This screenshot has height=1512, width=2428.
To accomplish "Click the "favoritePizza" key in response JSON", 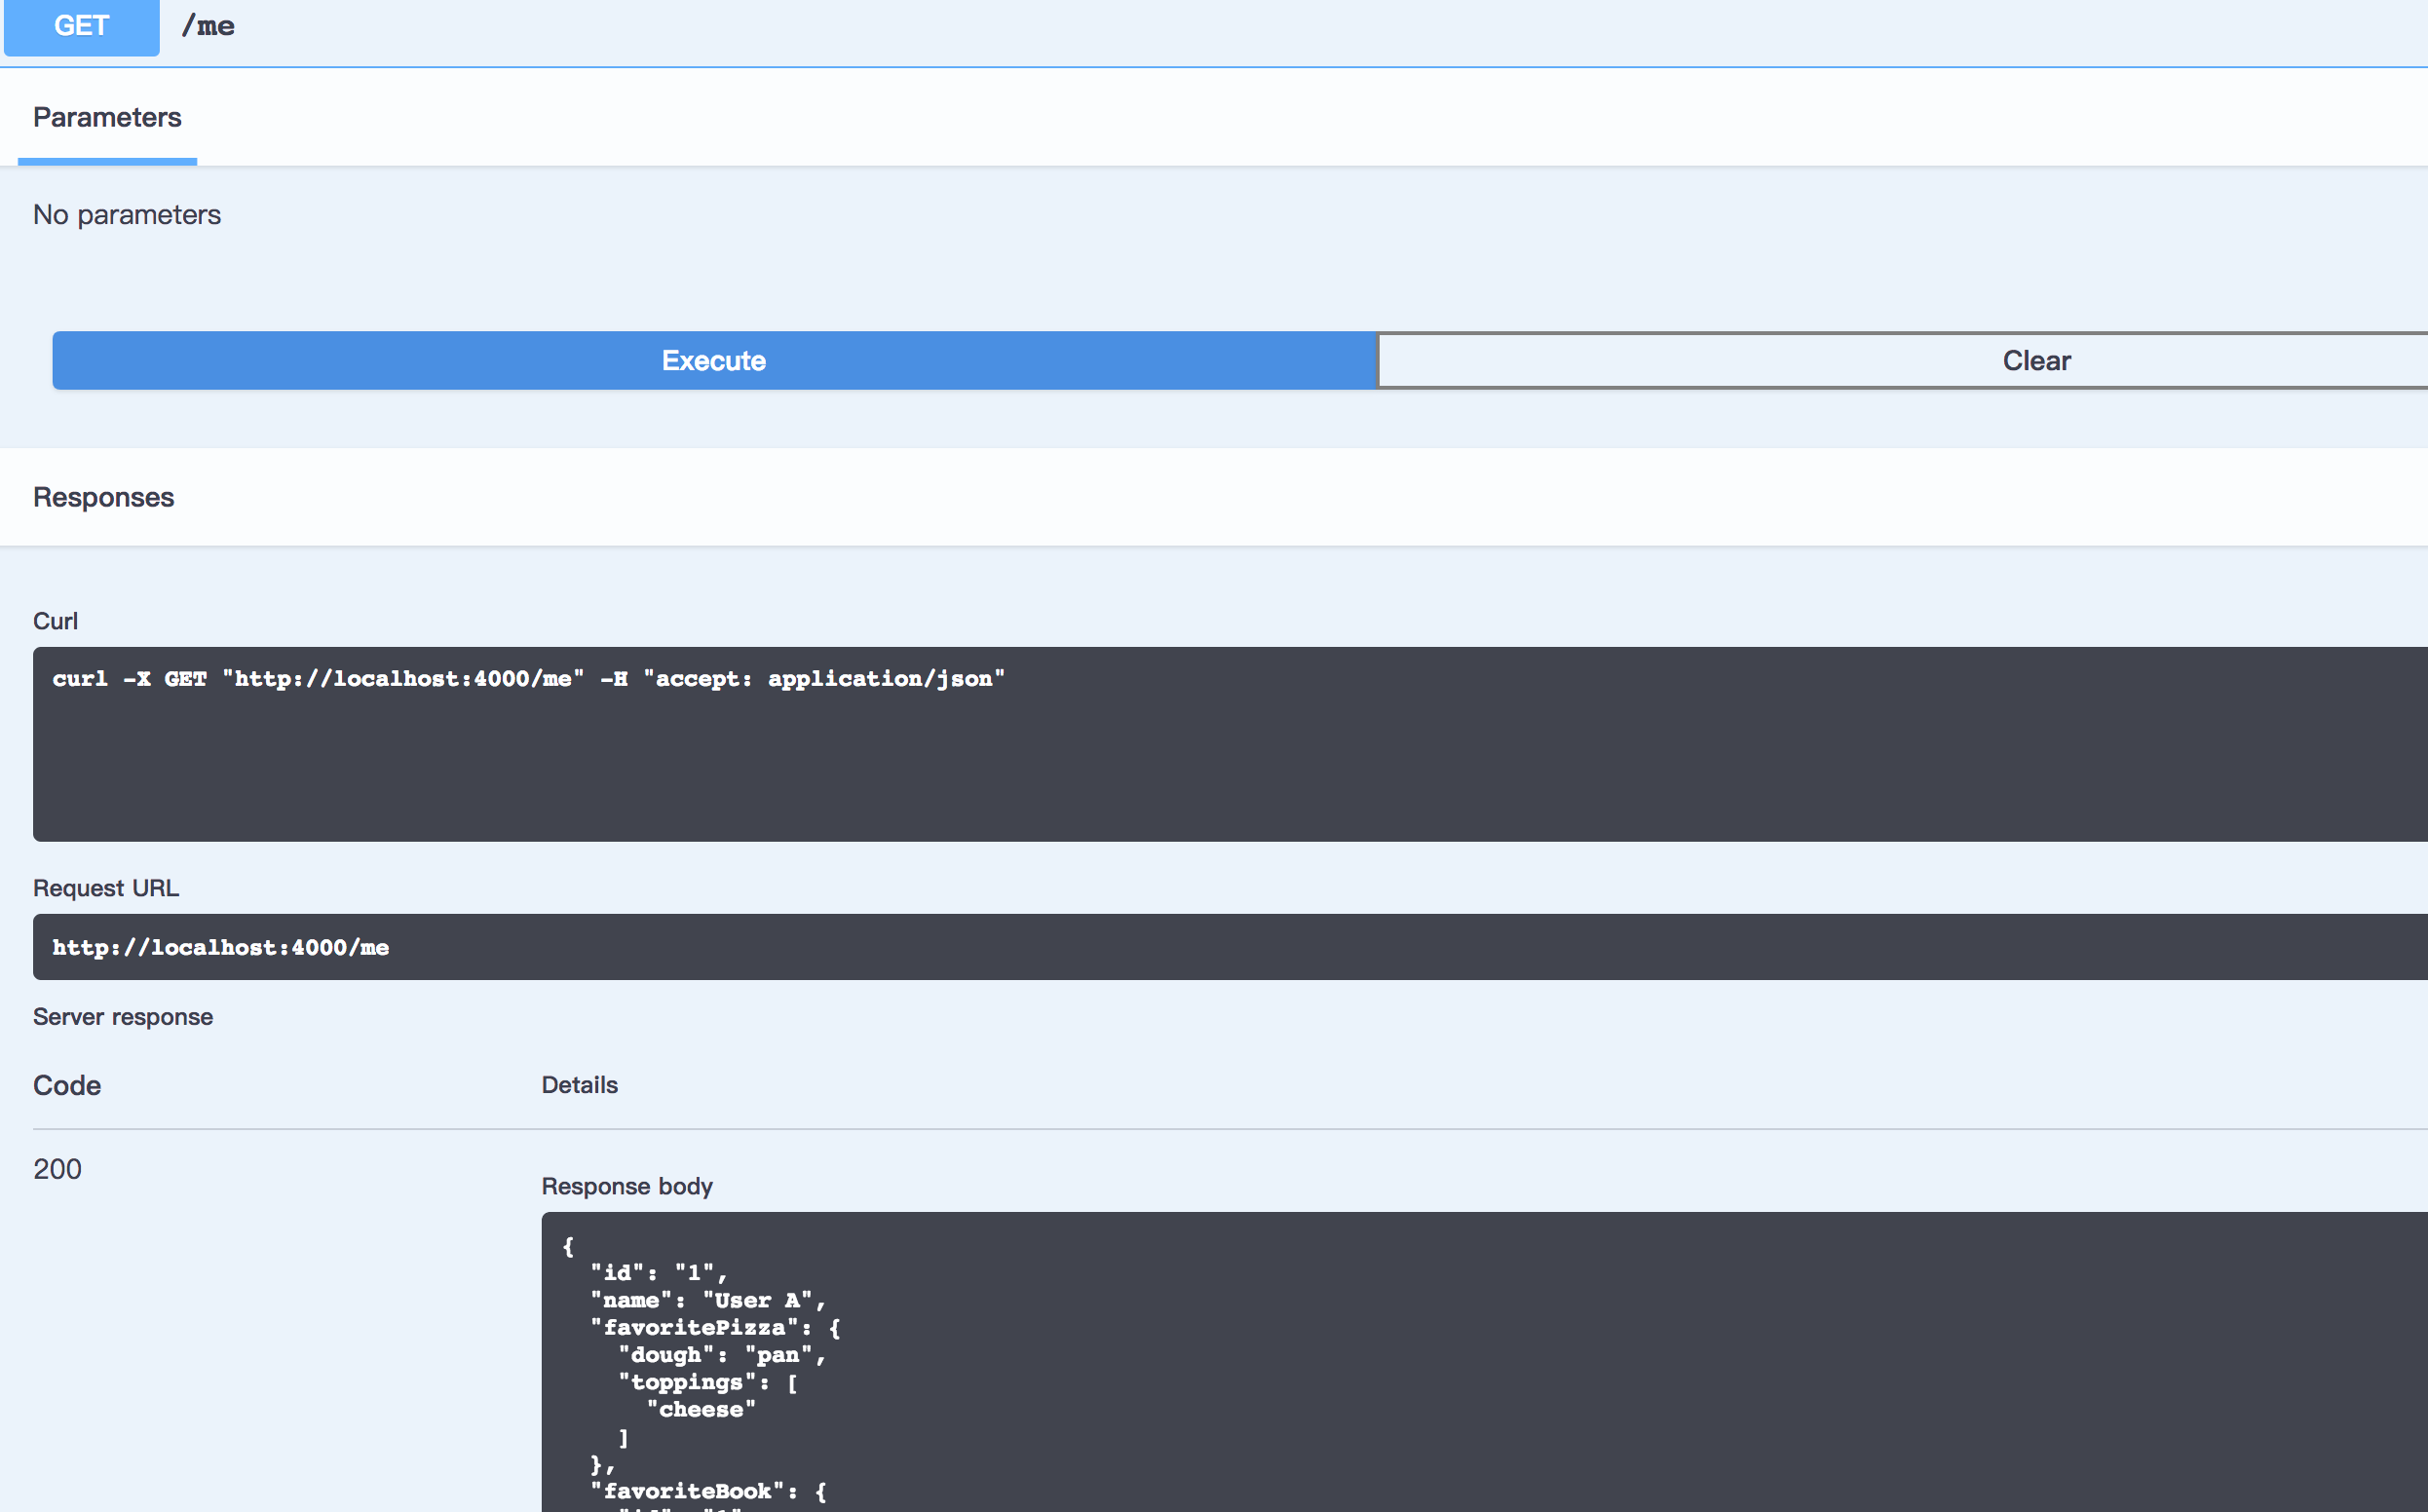I will pos(694,1328).
